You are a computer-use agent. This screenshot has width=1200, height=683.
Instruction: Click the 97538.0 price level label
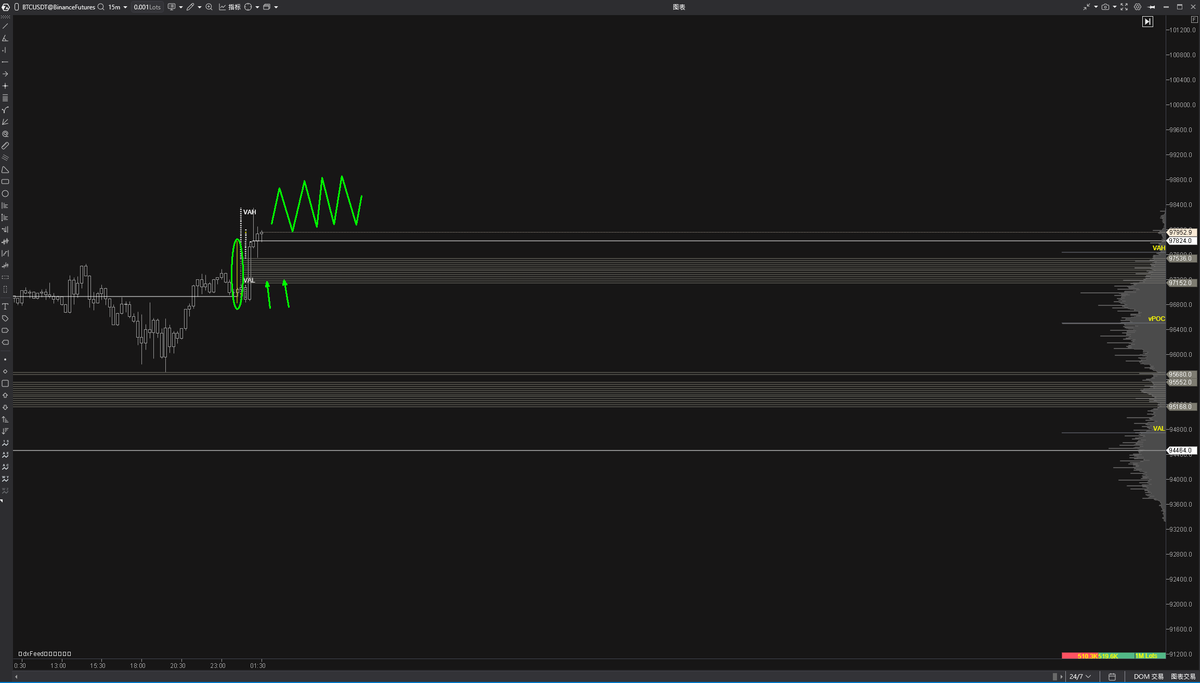[1181, 258]
